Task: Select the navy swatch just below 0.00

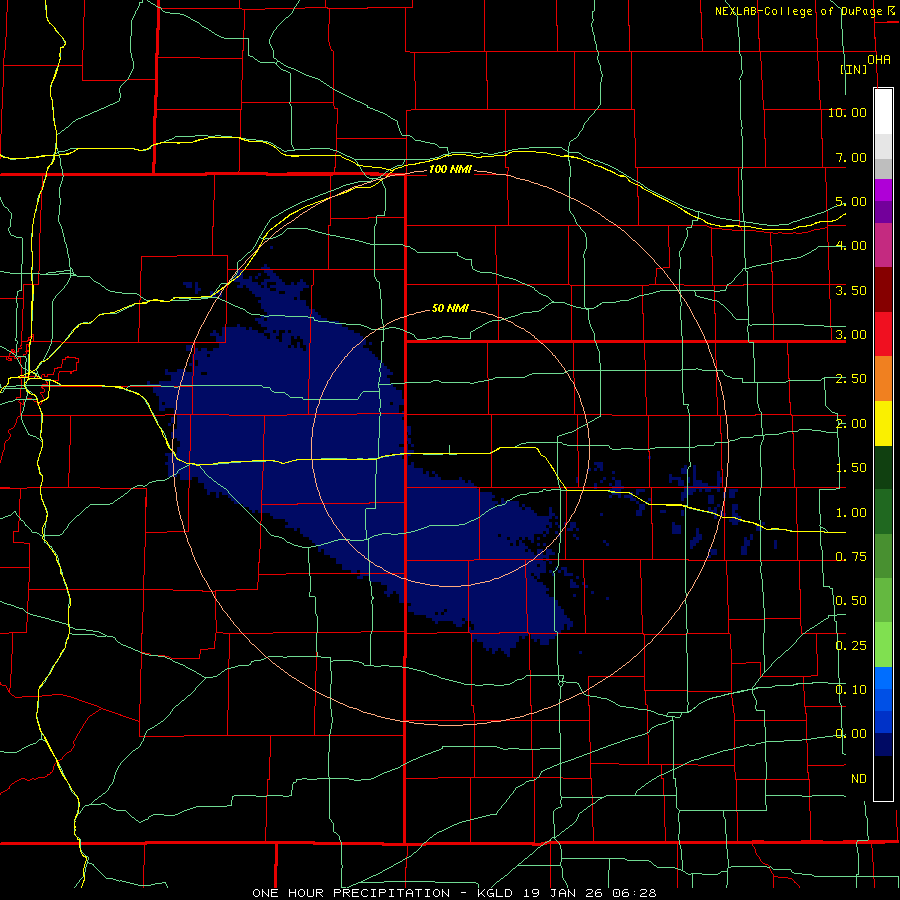Action: 883,745
